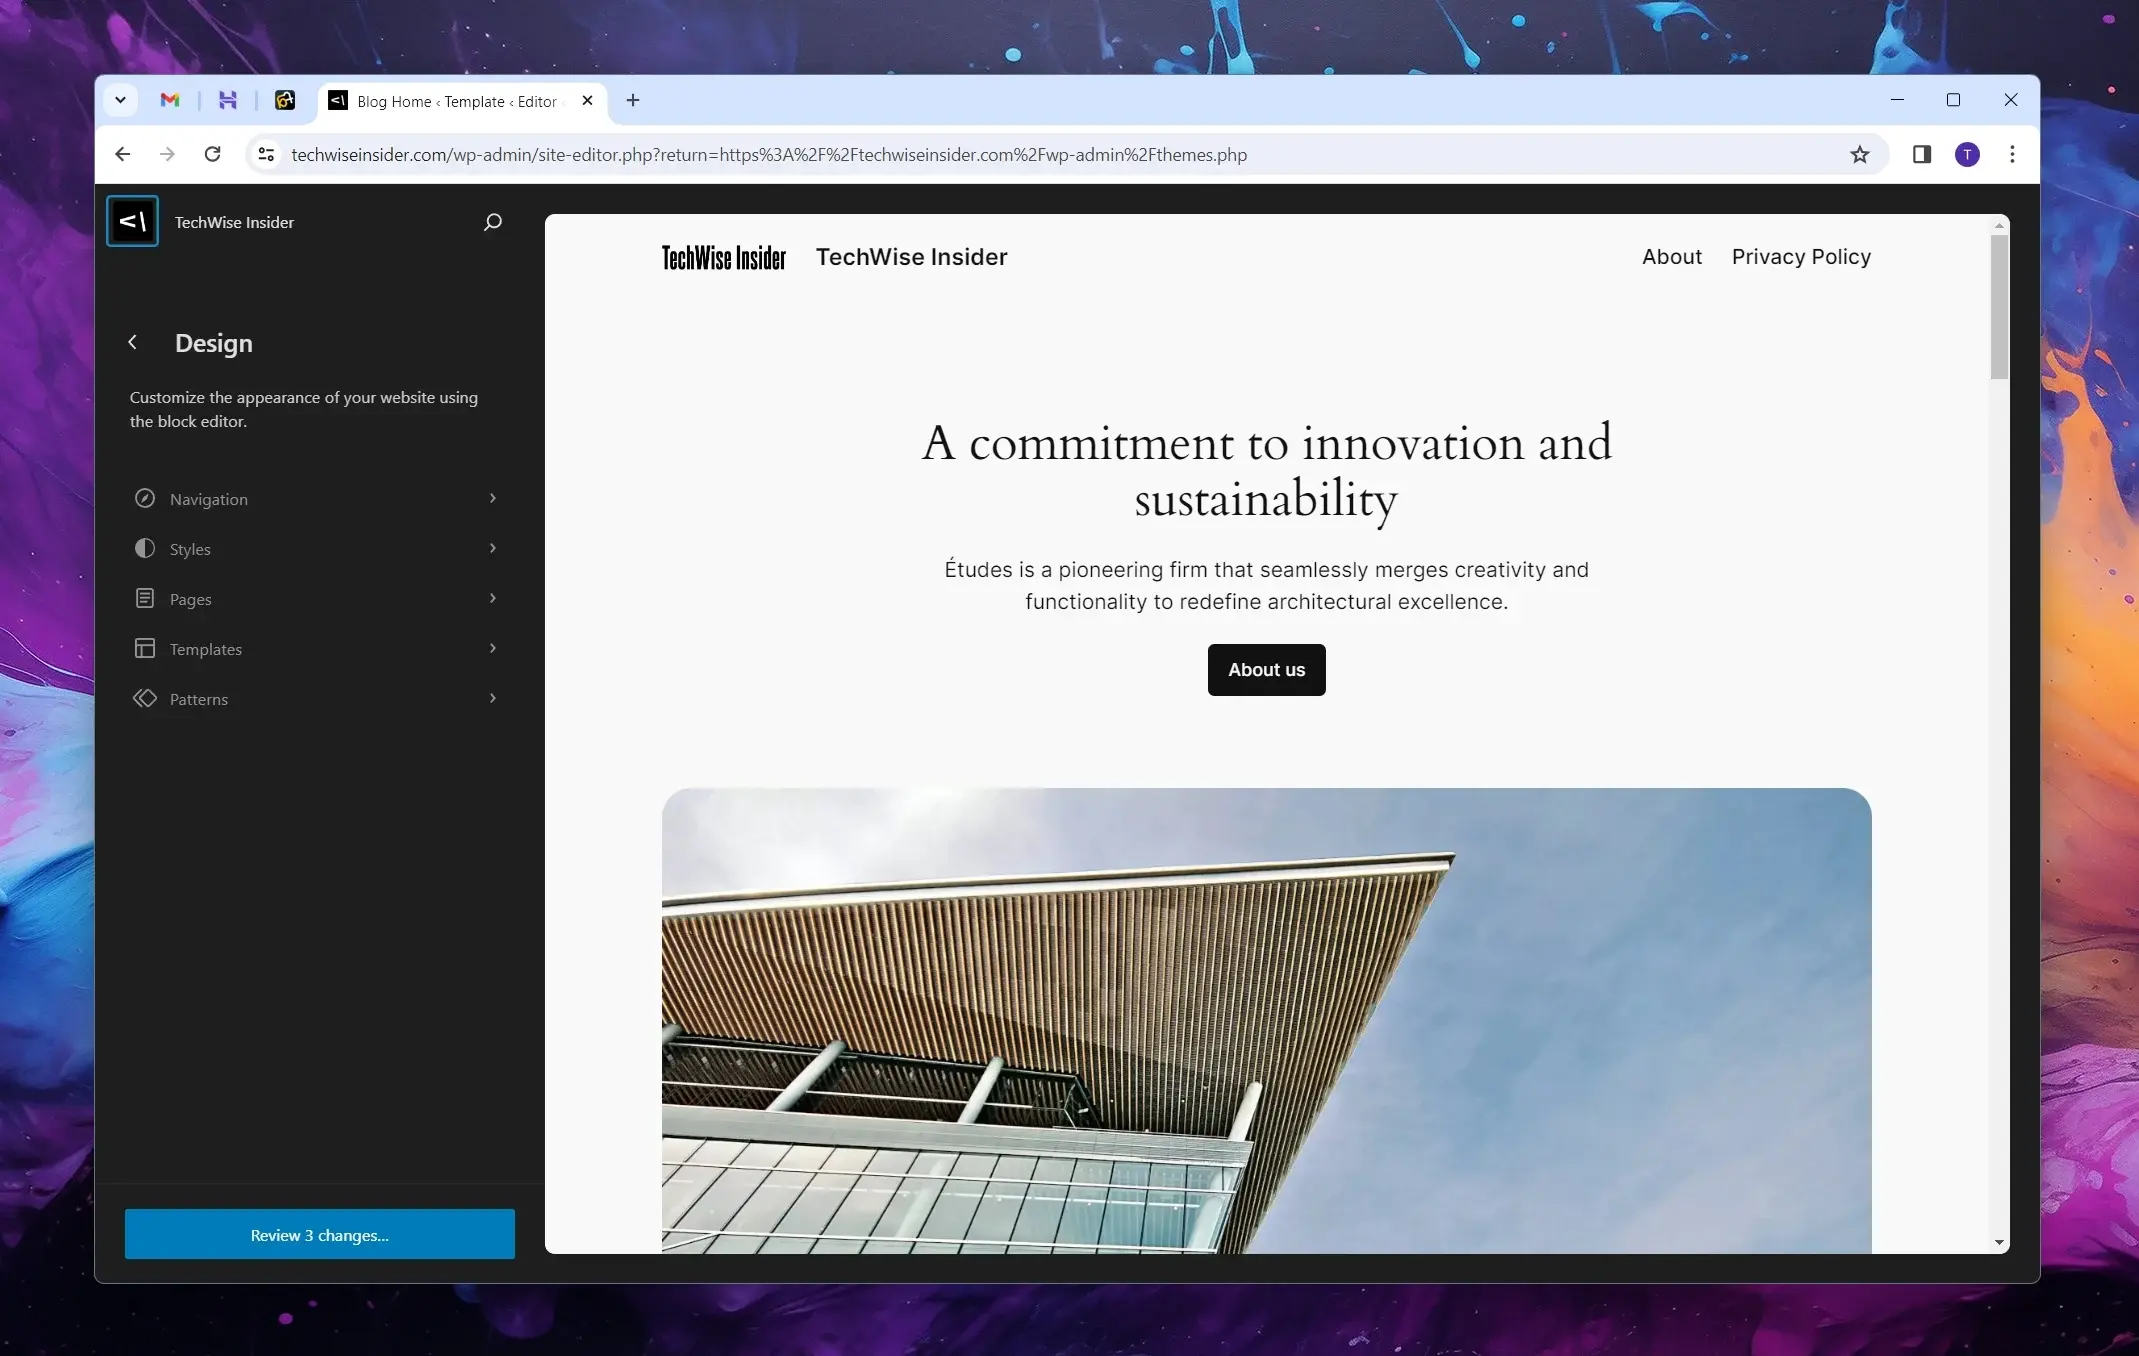Select the Blog Home Template Editor tab
Image resolution: width=2139 pixels, height=1356 pixels.
click(x=460, y=101)
